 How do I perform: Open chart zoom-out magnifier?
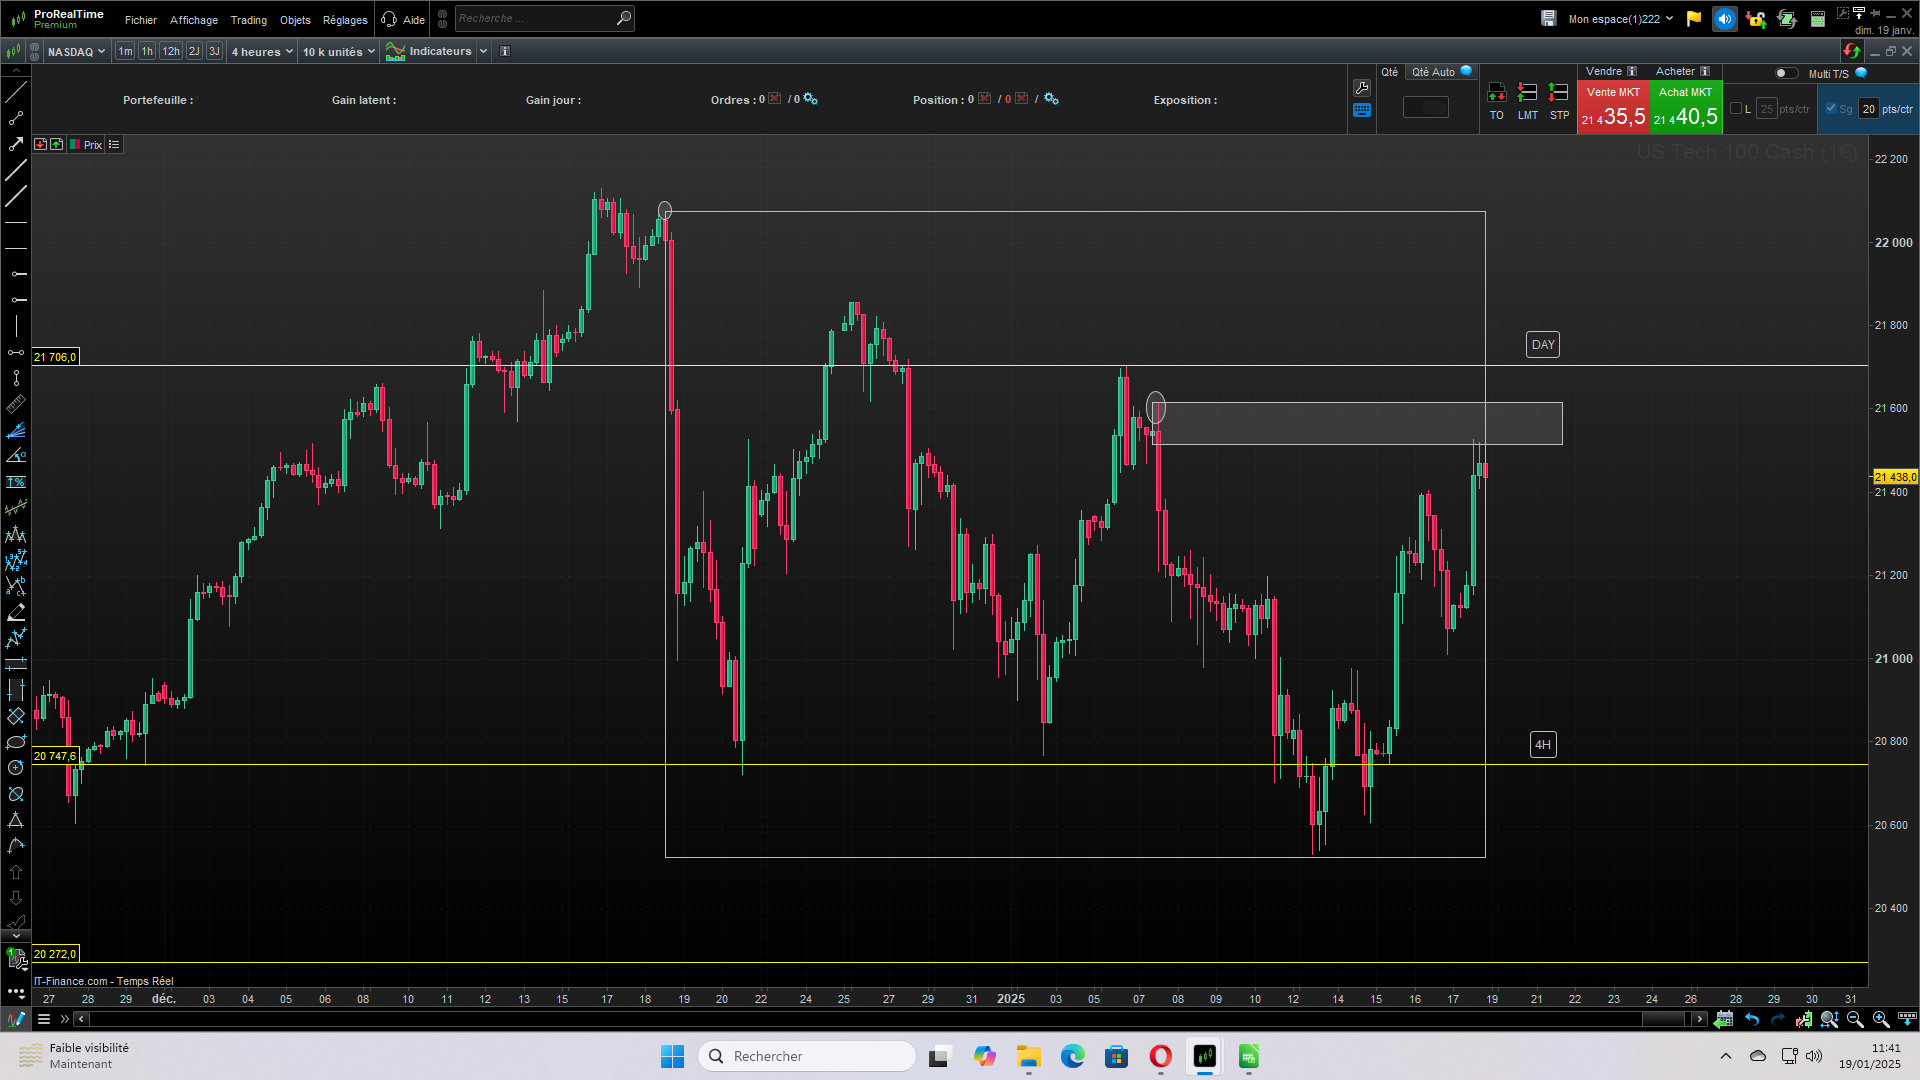point(1855,1019)
